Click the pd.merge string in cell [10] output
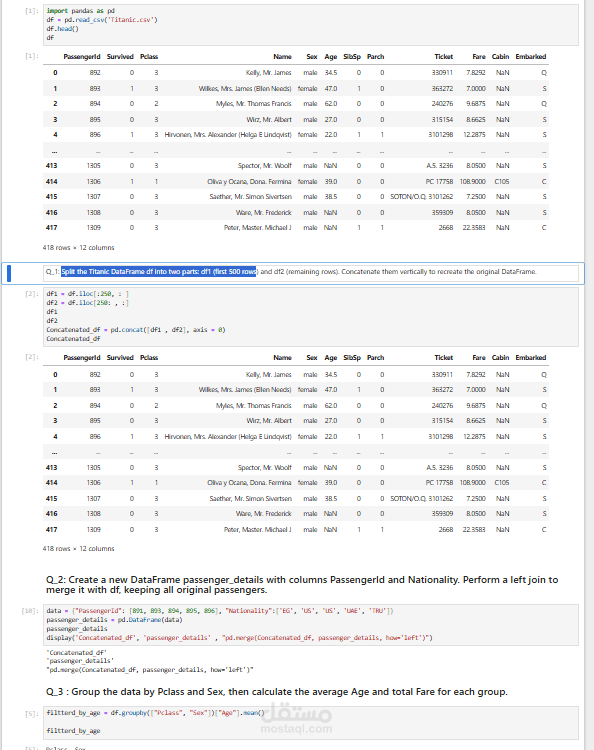The width and height of the screenshot is (594, 750). 150,670
